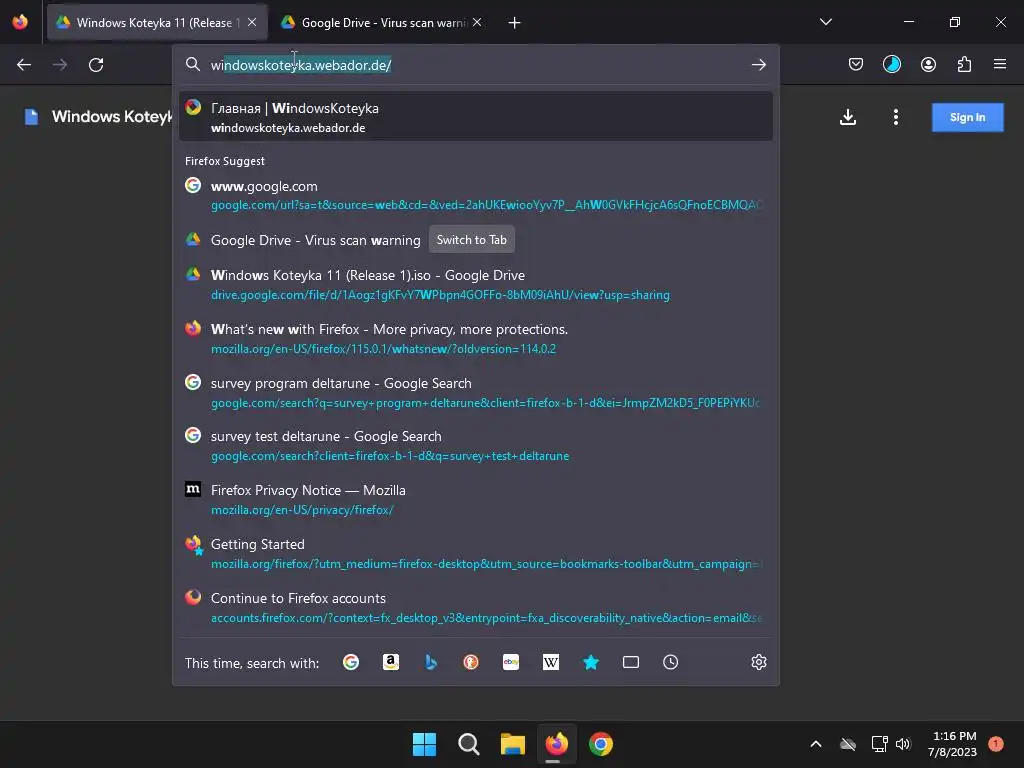Open the Firefox account profile icon
Viewport: 1024px width, 768px height.
click(928, 64)
